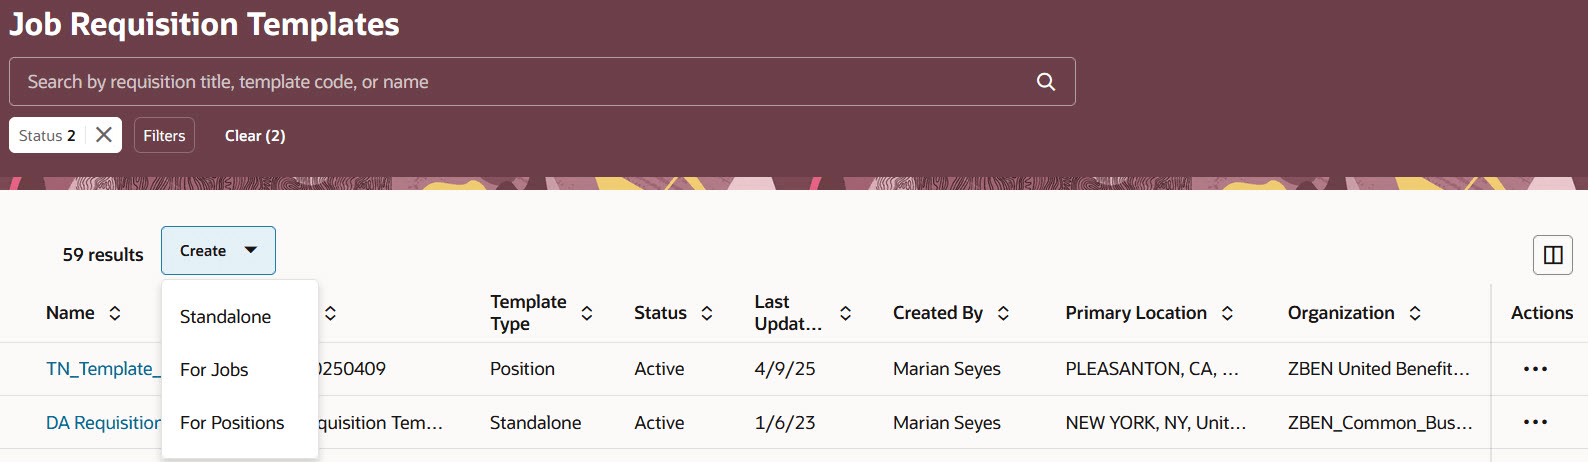1588x462 pixels.
Task: Click the search magnifier icon
Action: [1046, 82]
